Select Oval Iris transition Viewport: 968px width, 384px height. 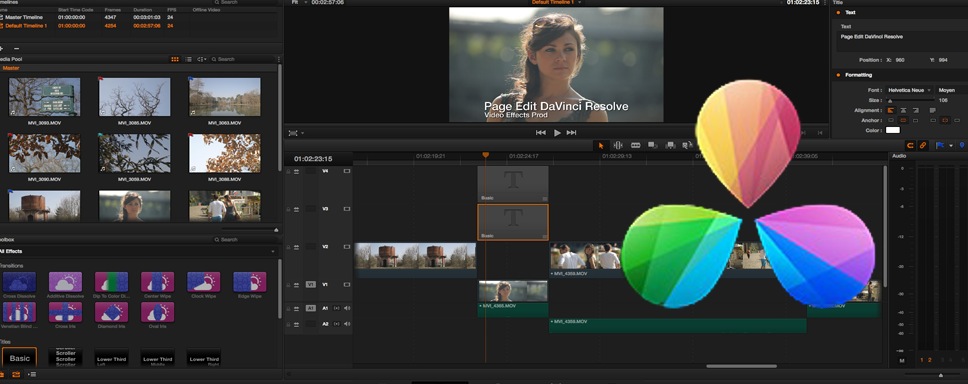tap(157, 312)
